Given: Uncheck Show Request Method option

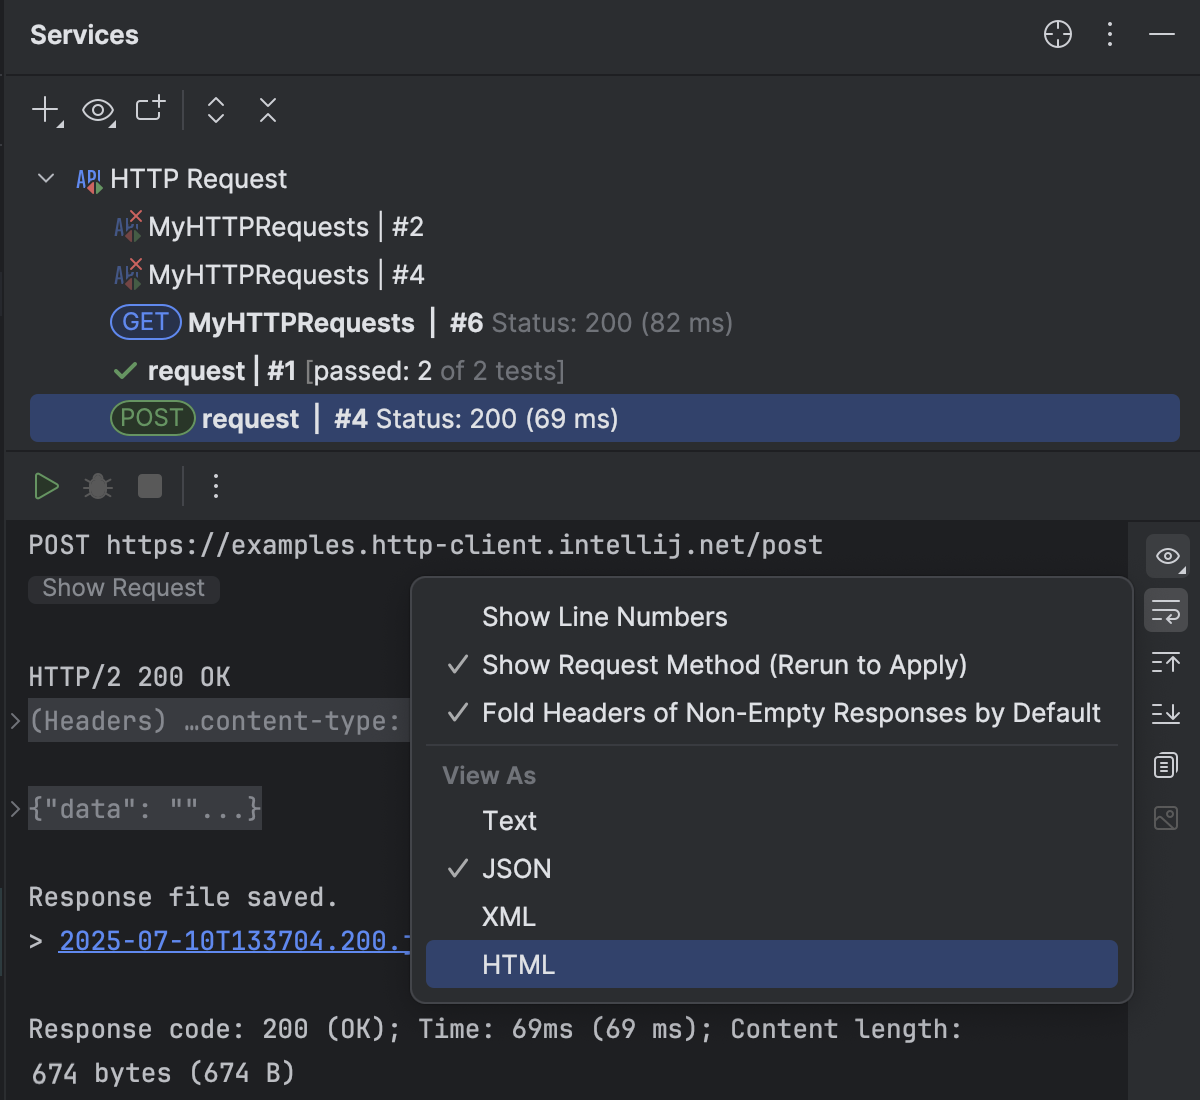Looking at the screenshot, I should 722,664.
